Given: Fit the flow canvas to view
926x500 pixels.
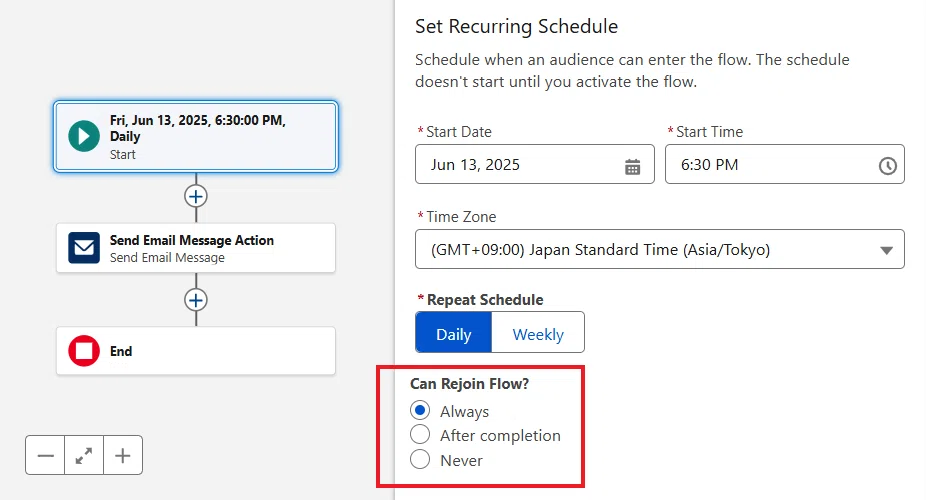Looking at the screenshot, I should [84, 455].
